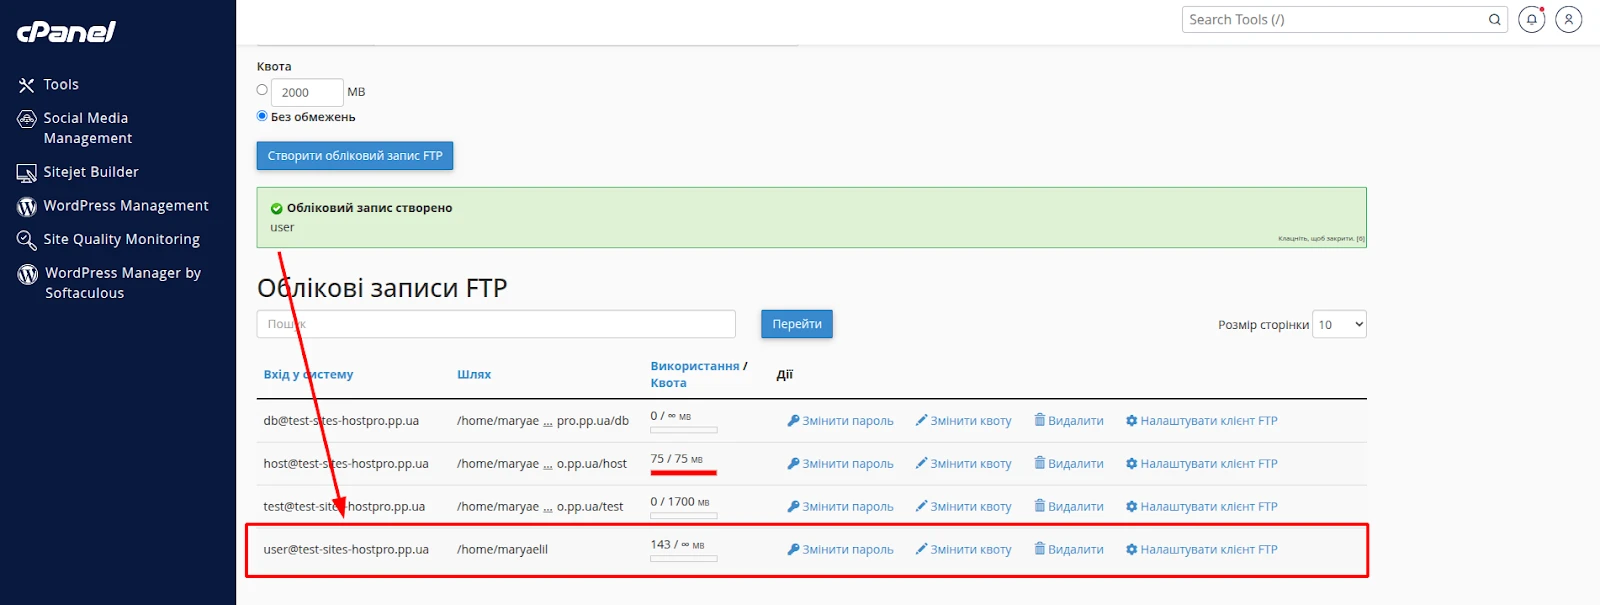
Task: Open Site Quality Monitoring
Action: [121, 239]
